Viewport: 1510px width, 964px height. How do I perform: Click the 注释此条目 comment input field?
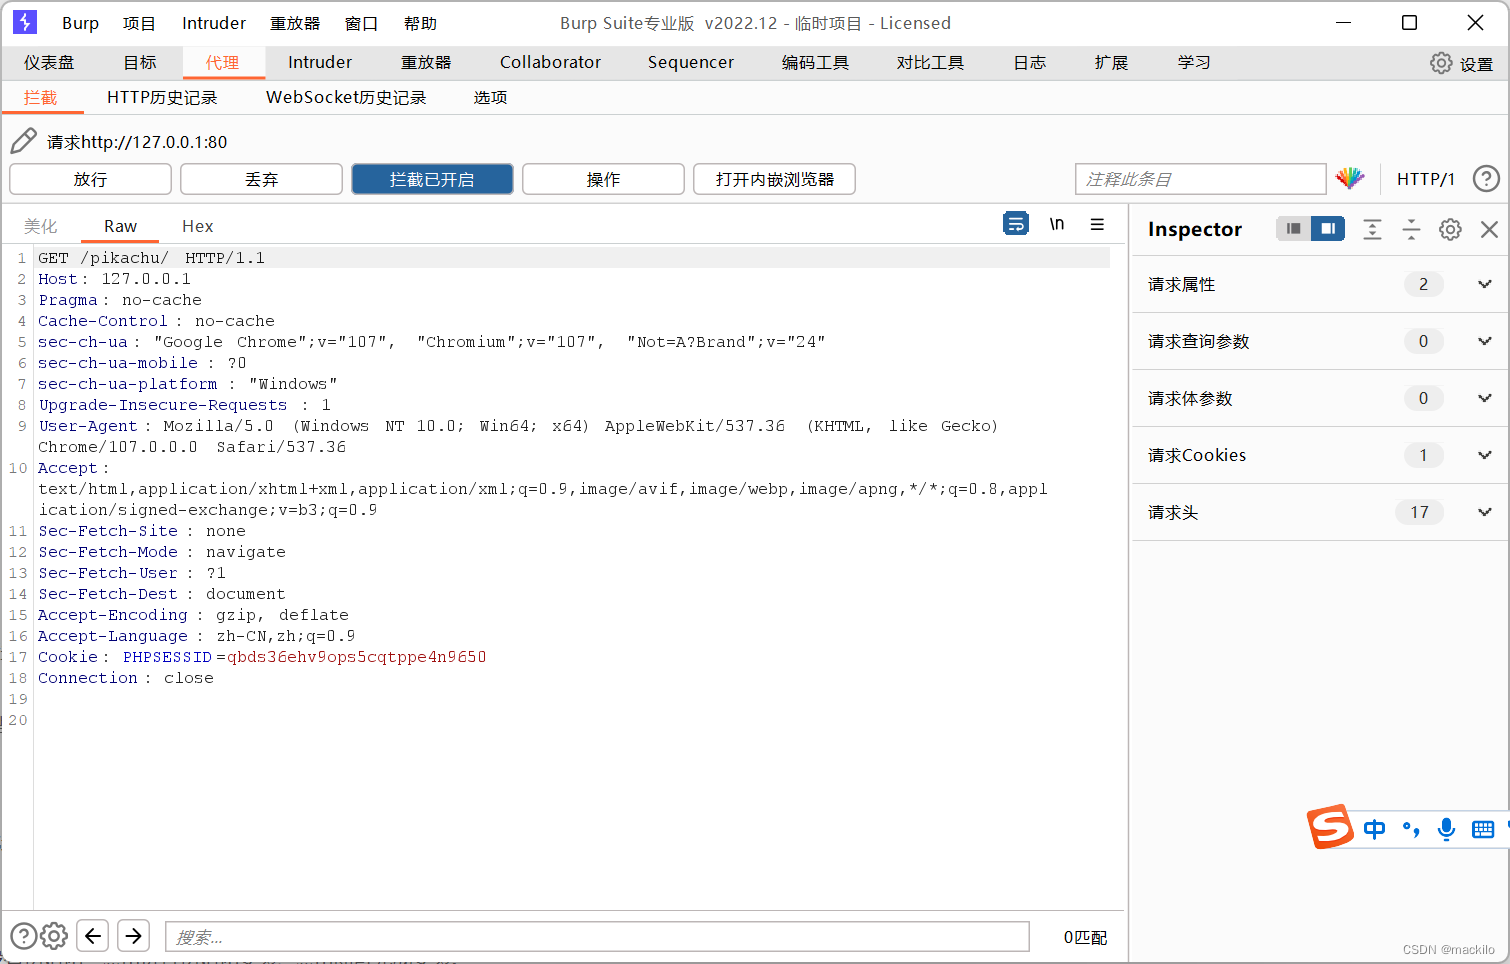[1200, 179]
